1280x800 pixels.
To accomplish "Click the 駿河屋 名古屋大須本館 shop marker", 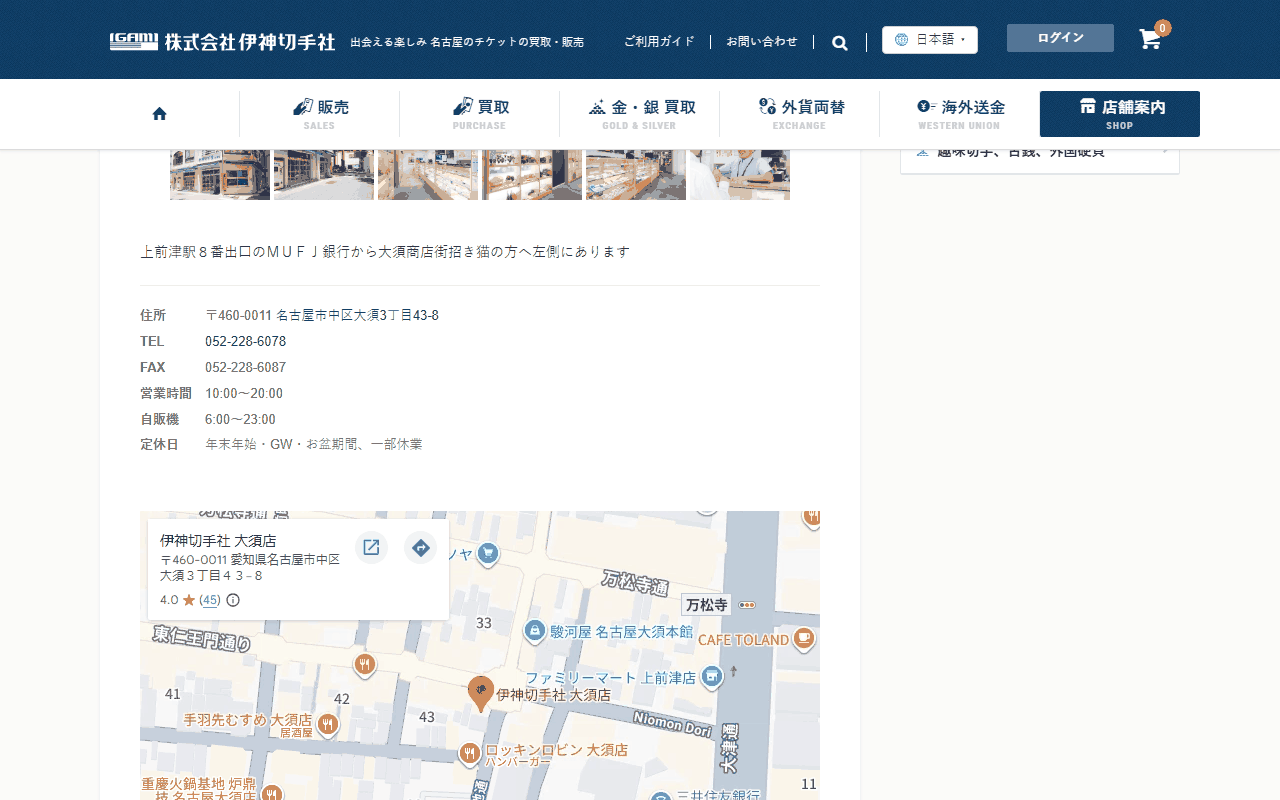I will pos(535,631).
